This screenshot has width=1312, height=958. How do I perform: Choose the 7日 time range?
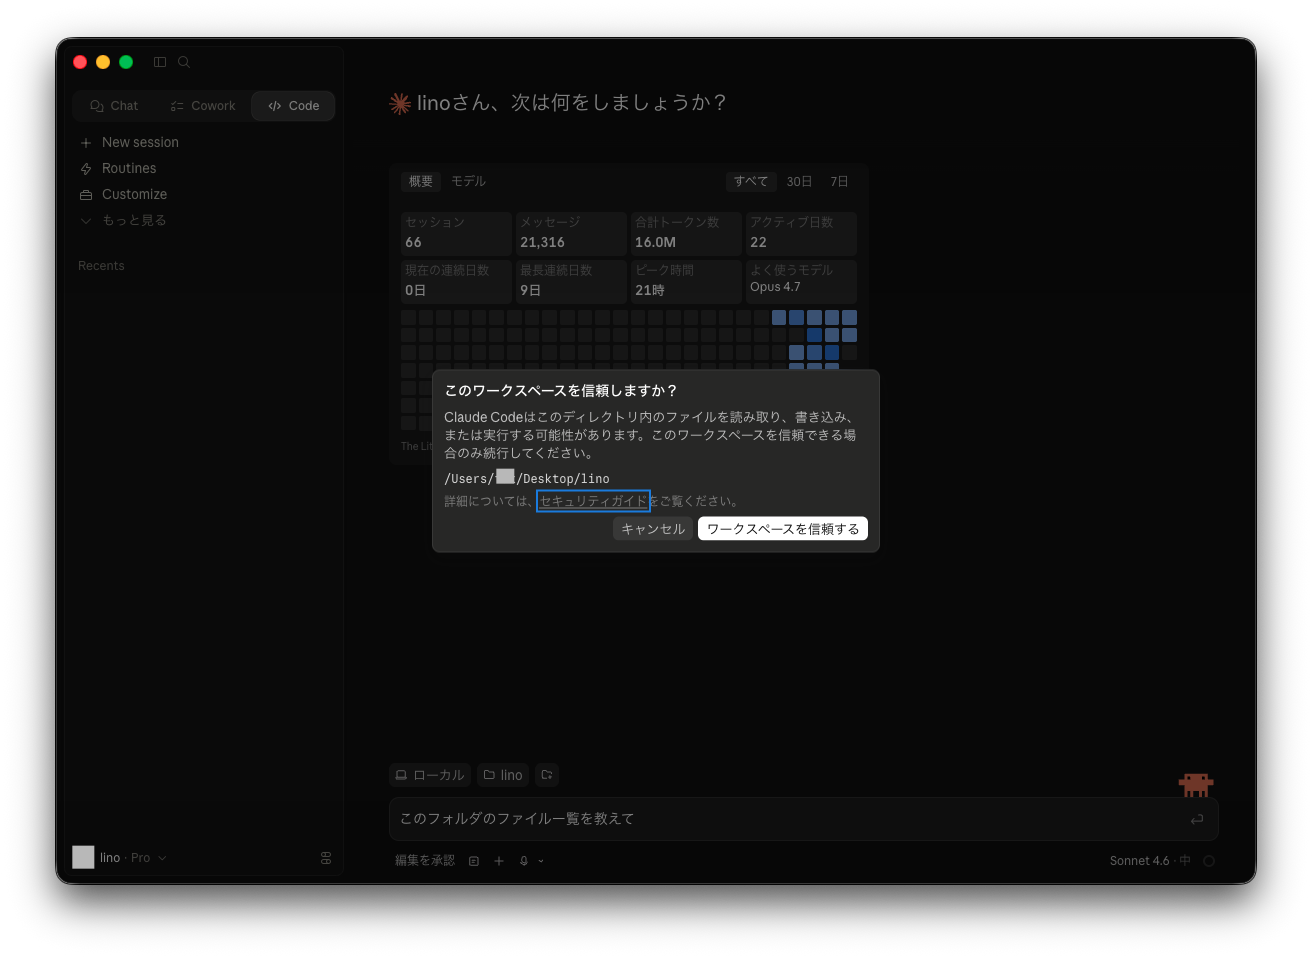(x=839, y=182)
